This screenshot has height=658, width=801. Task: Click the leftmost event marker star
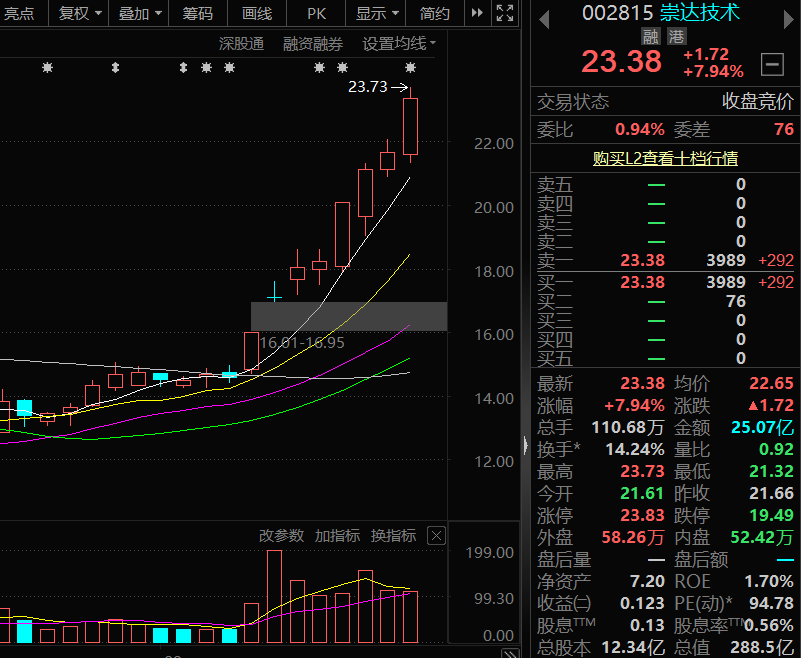coord(48,67)
